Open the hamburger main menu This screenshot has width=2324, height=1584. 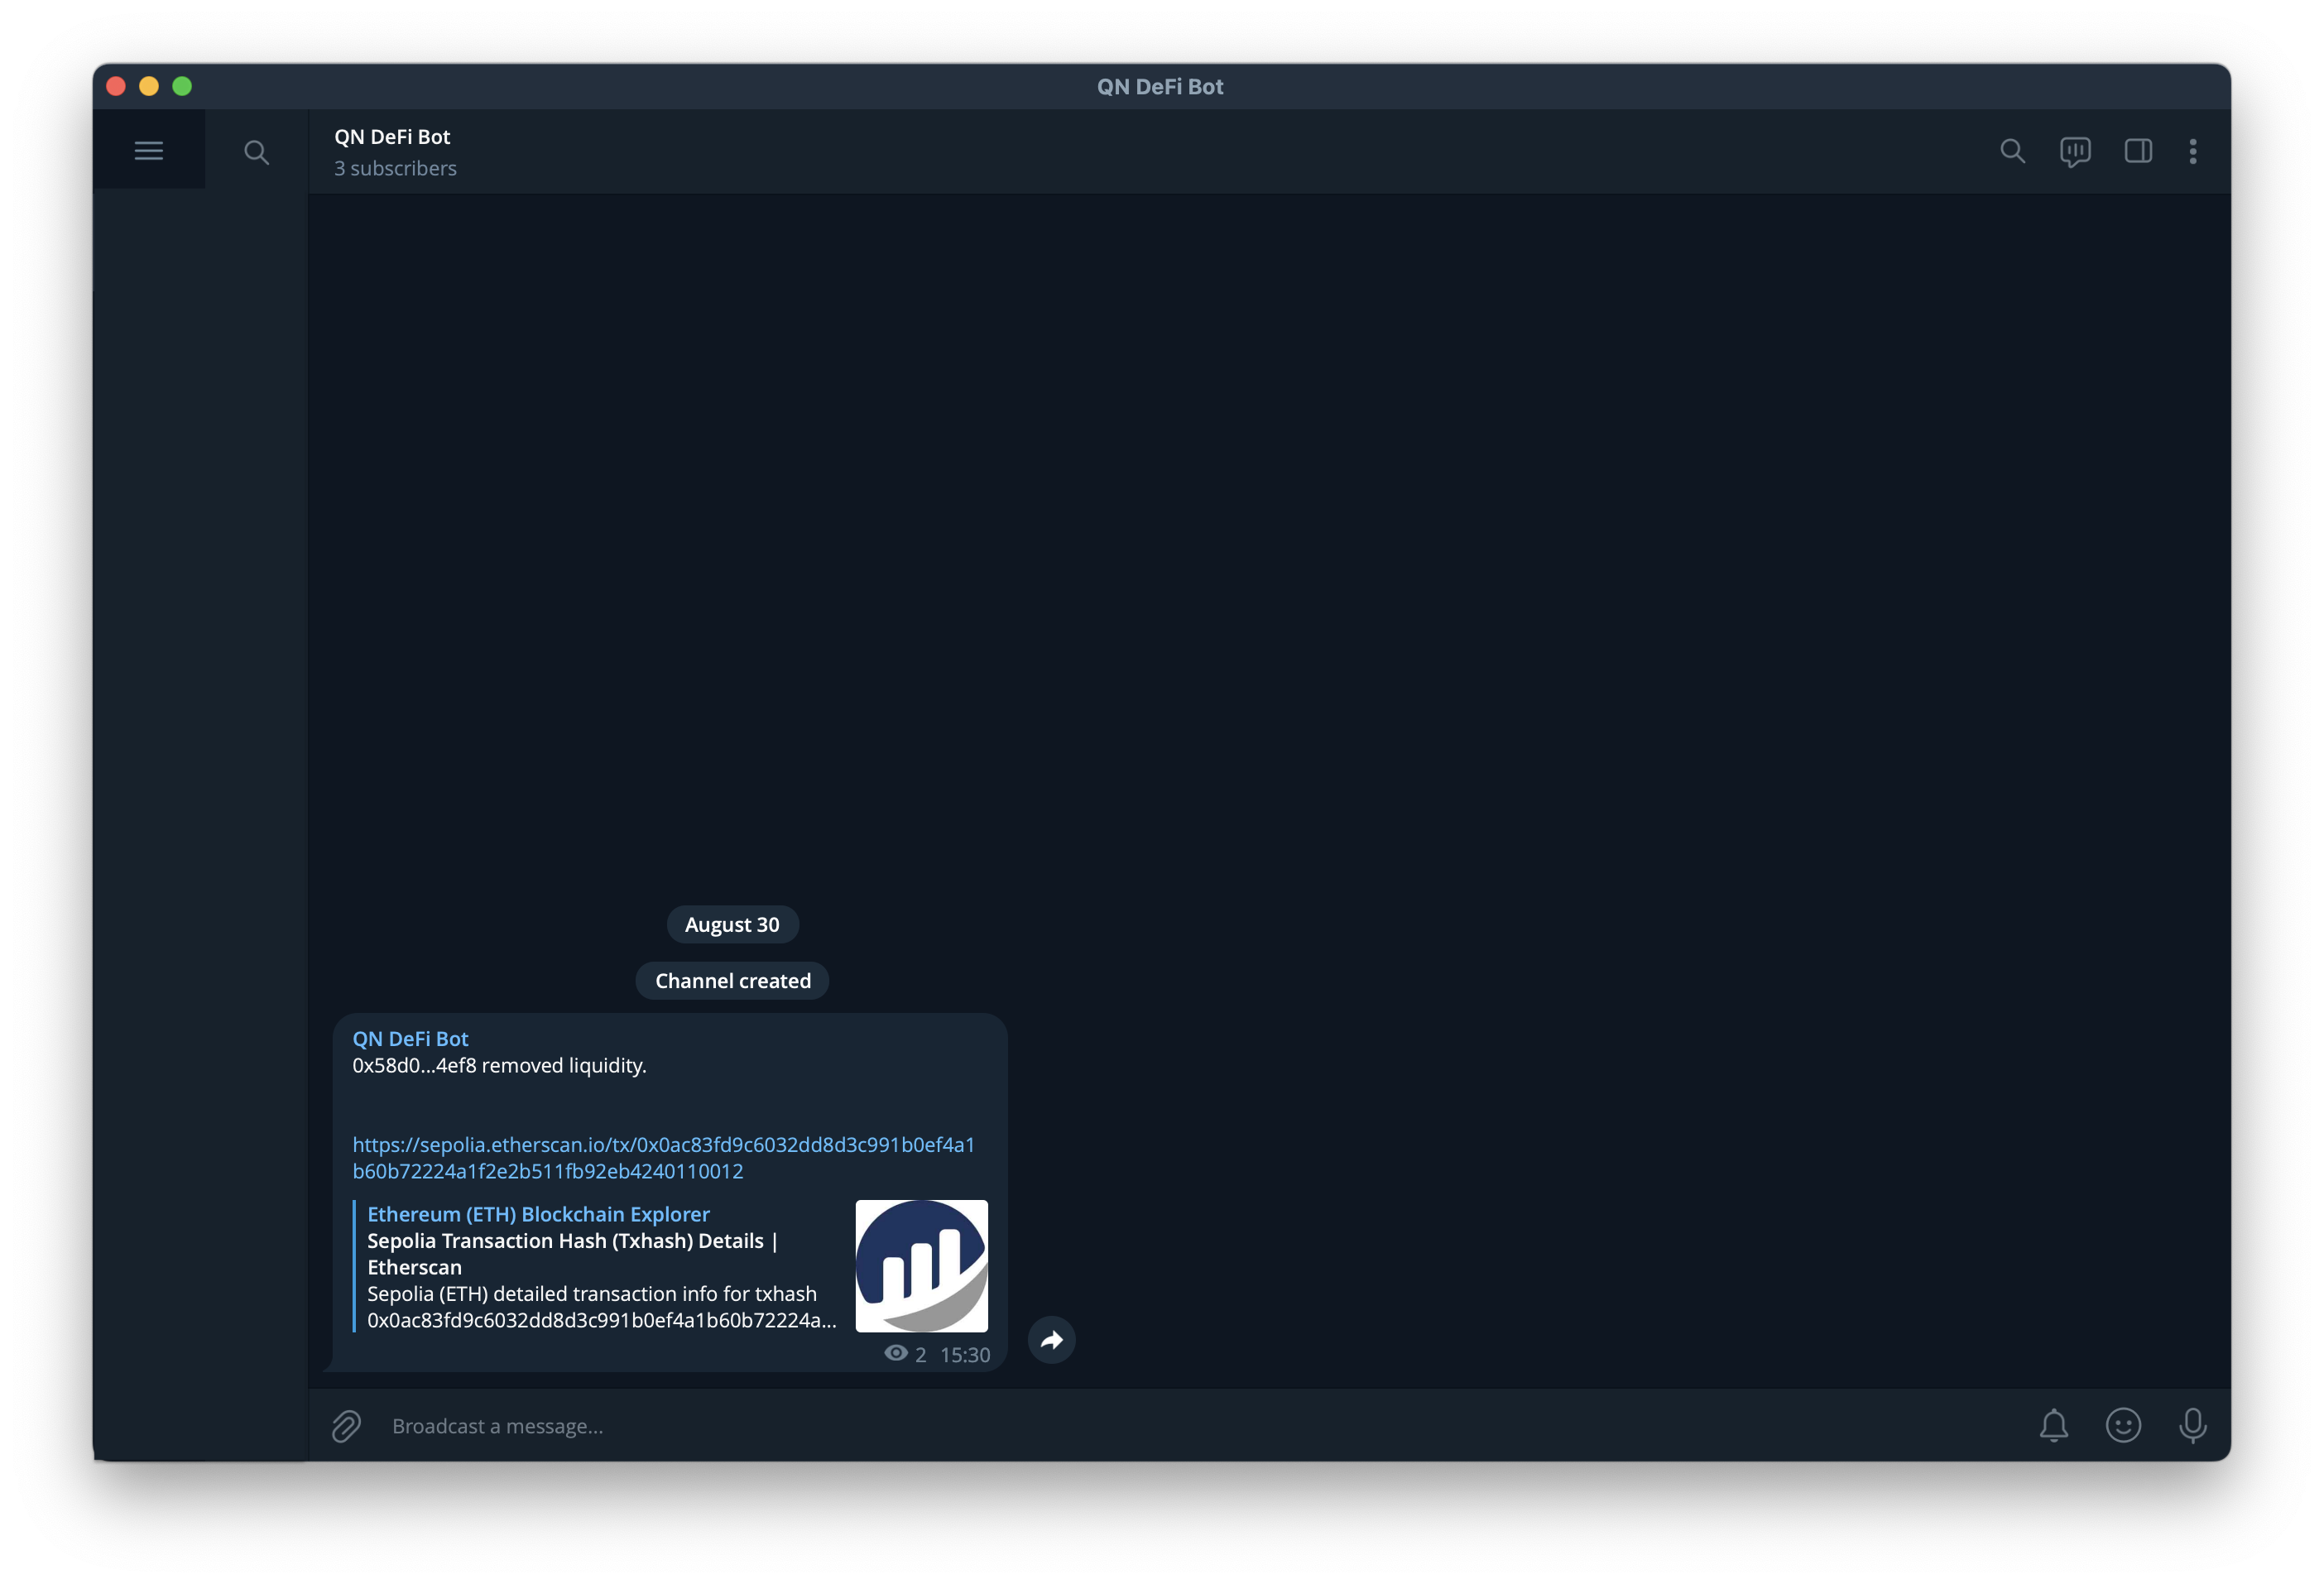[148, 151]
